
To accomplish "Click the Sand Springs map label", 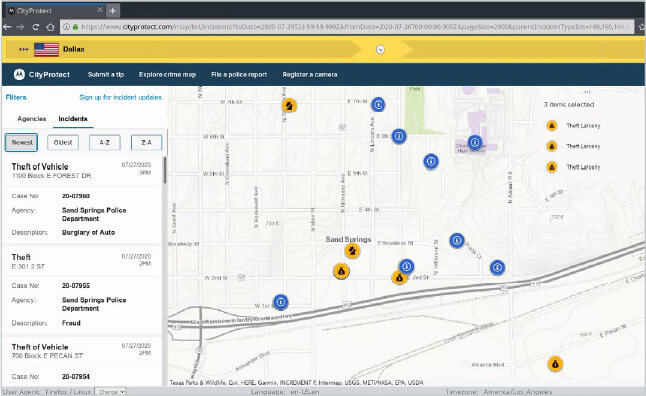I will tap(348, 239).
